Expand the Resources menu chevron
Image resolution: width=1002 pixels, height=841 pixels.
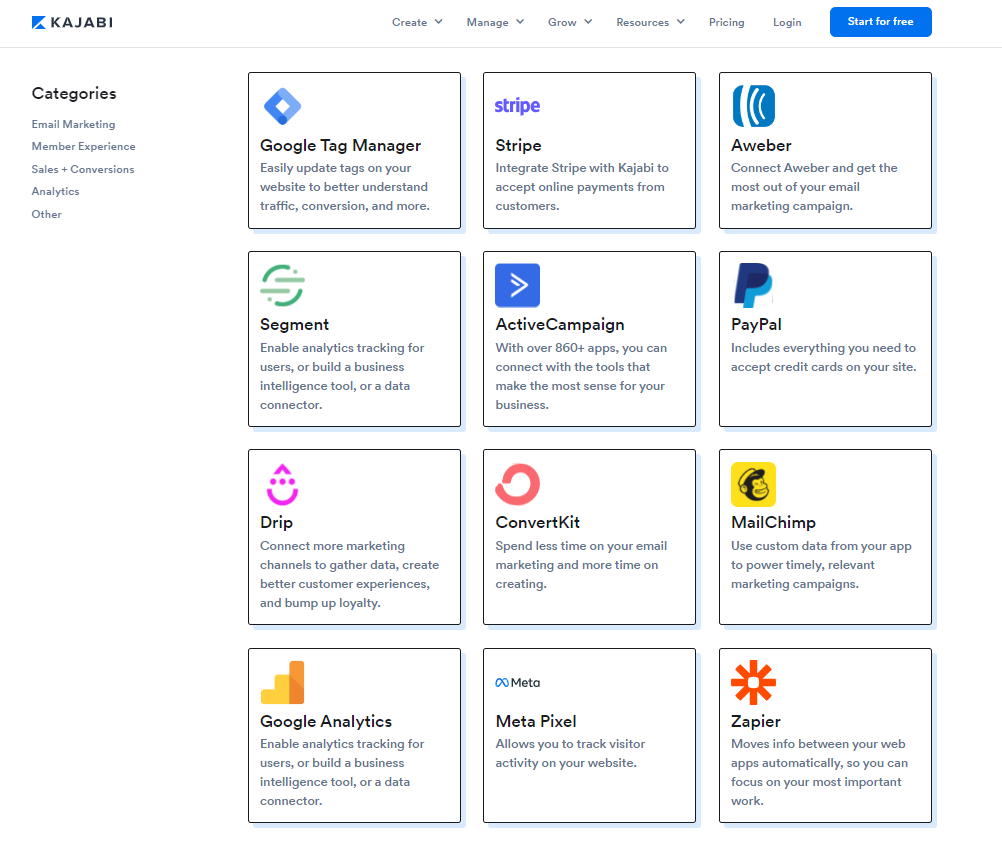[681, 22]
